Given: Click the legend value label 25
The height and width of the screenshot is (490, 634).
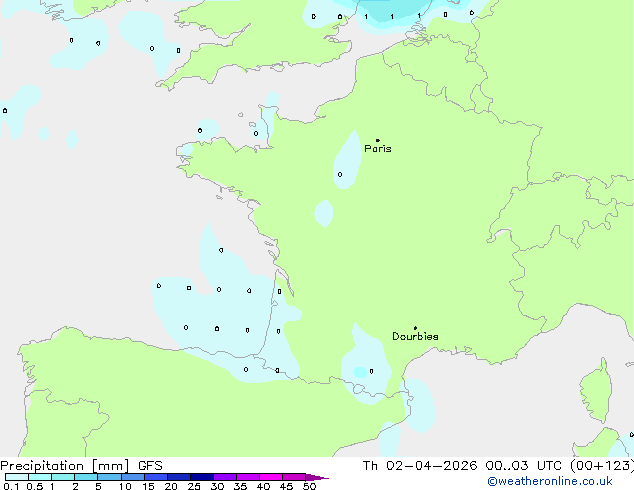Looking at the screenshot, I should pyautogui.click(x=194, y=486).
